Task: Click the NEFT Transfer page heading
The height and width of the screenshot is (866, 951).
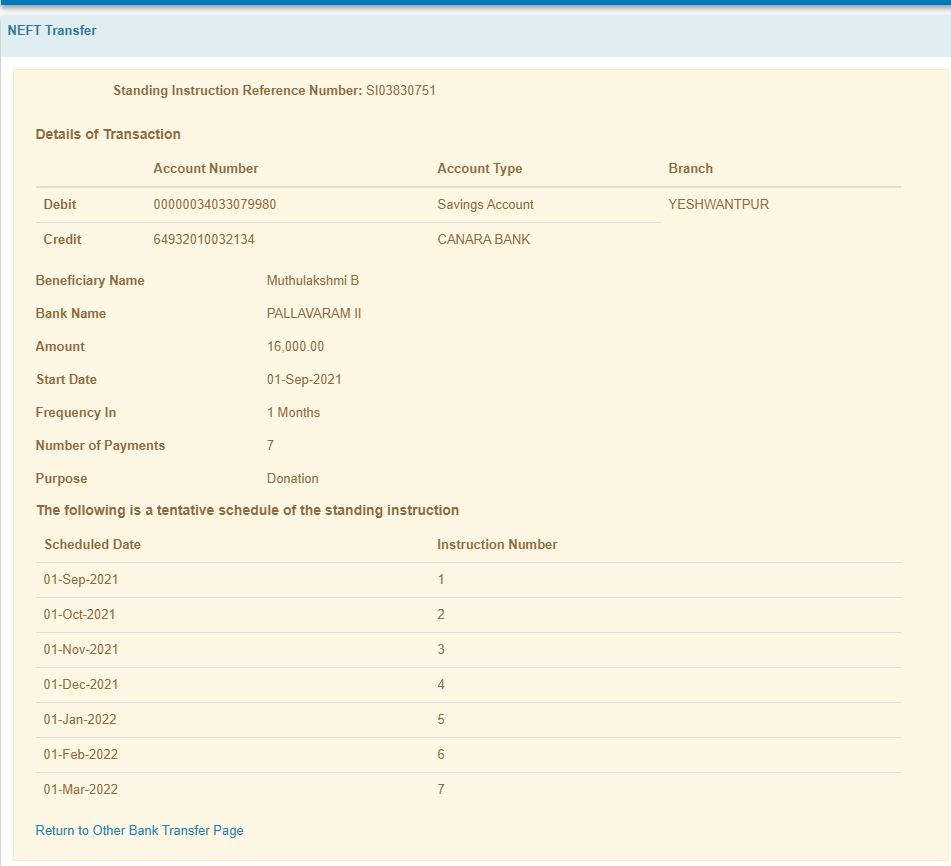Action: pos(52,31)
